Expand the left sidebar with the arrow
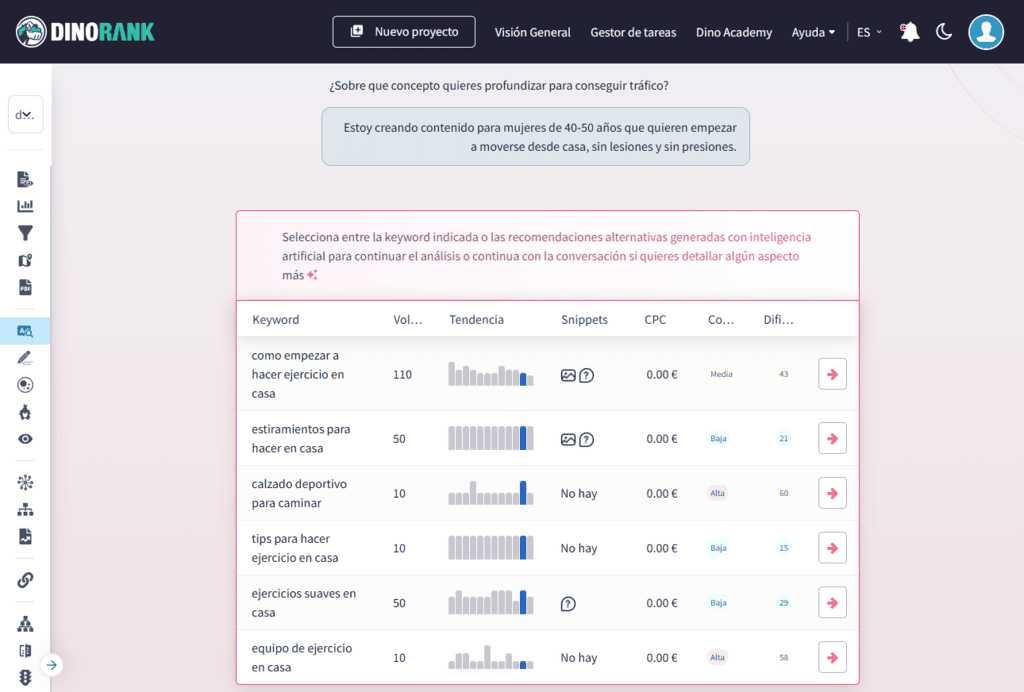Screen dimensions: 1024x692 [51, 664]
